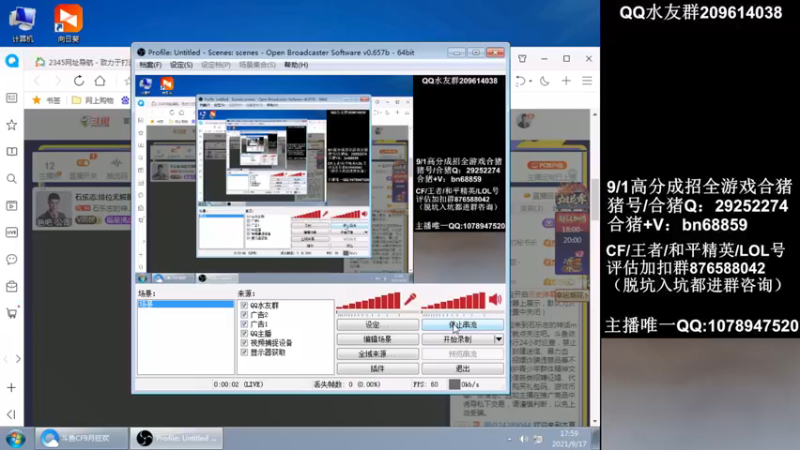Open the reading book icon in browser sidebar
Image resolution: width=800 pixels, height=450 pixels.
pyautogui.click(x=11, y=152)
